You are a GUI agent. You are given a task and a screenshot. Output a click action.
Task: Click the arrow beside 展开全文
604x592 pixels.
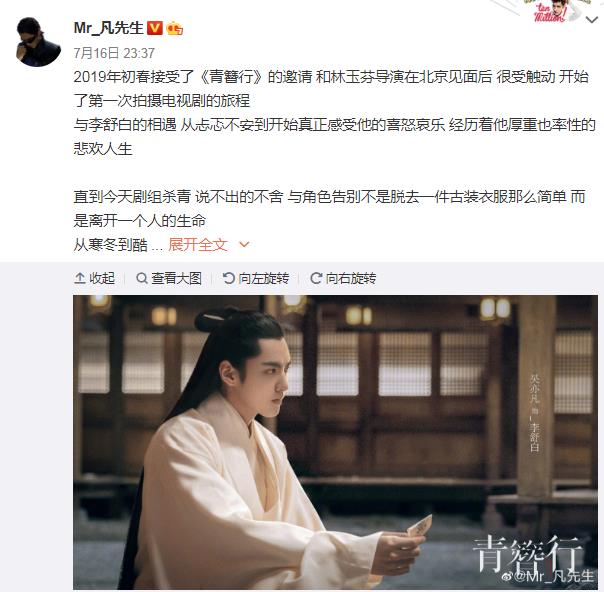click(244, 244)
